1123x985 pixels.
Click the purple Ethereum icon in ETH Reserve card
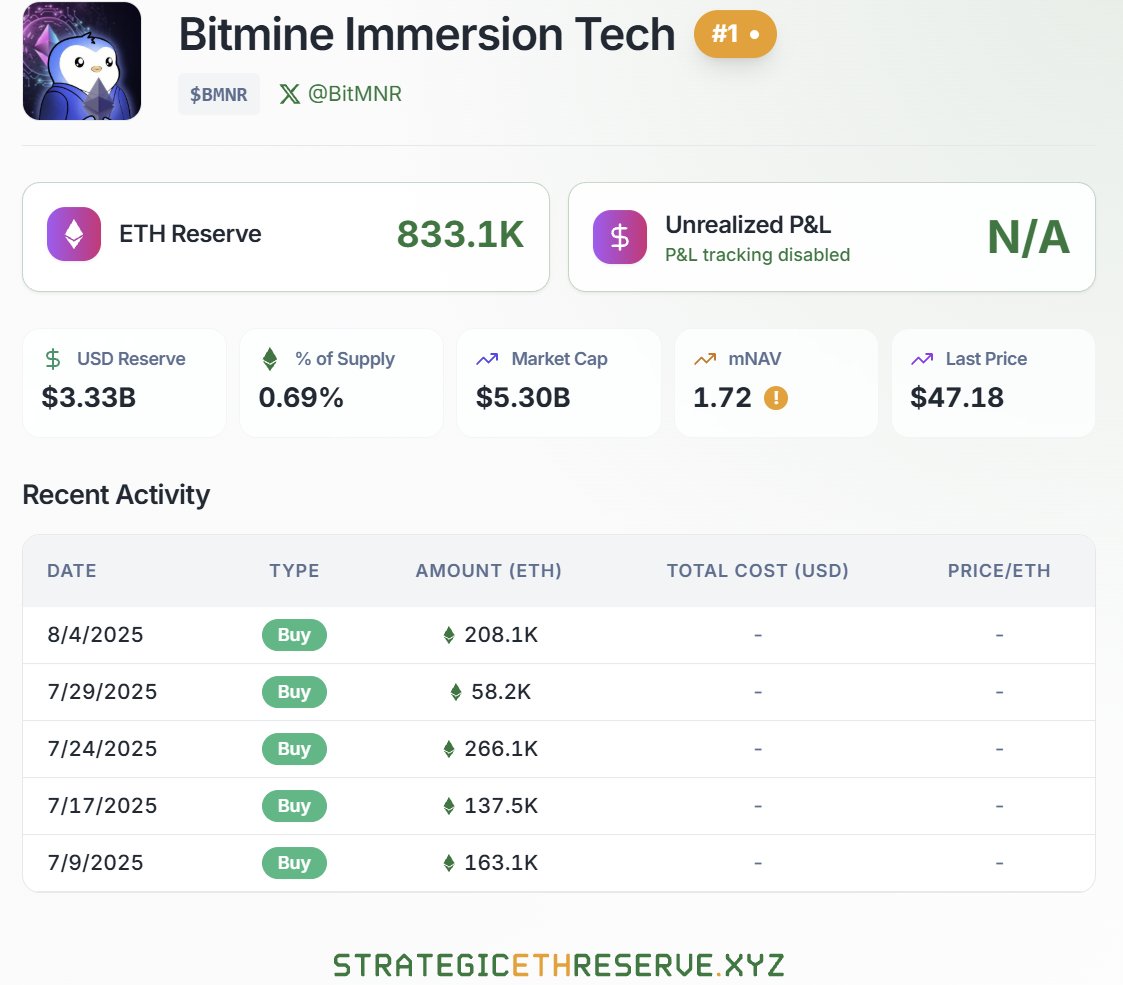pyautogui.click(x=74, y=234)
